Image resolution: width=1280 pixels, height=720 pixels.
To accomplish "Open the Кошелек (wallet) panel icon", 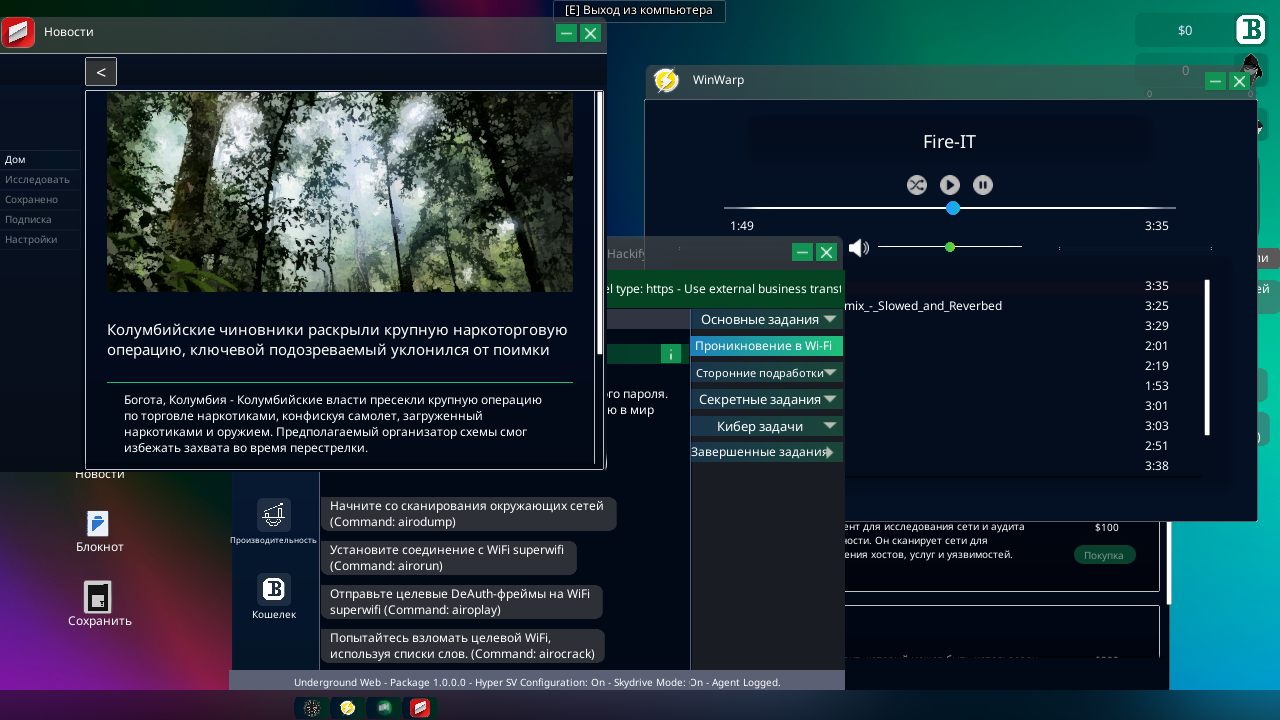I will pyautogui.click(x=274, y=589).
